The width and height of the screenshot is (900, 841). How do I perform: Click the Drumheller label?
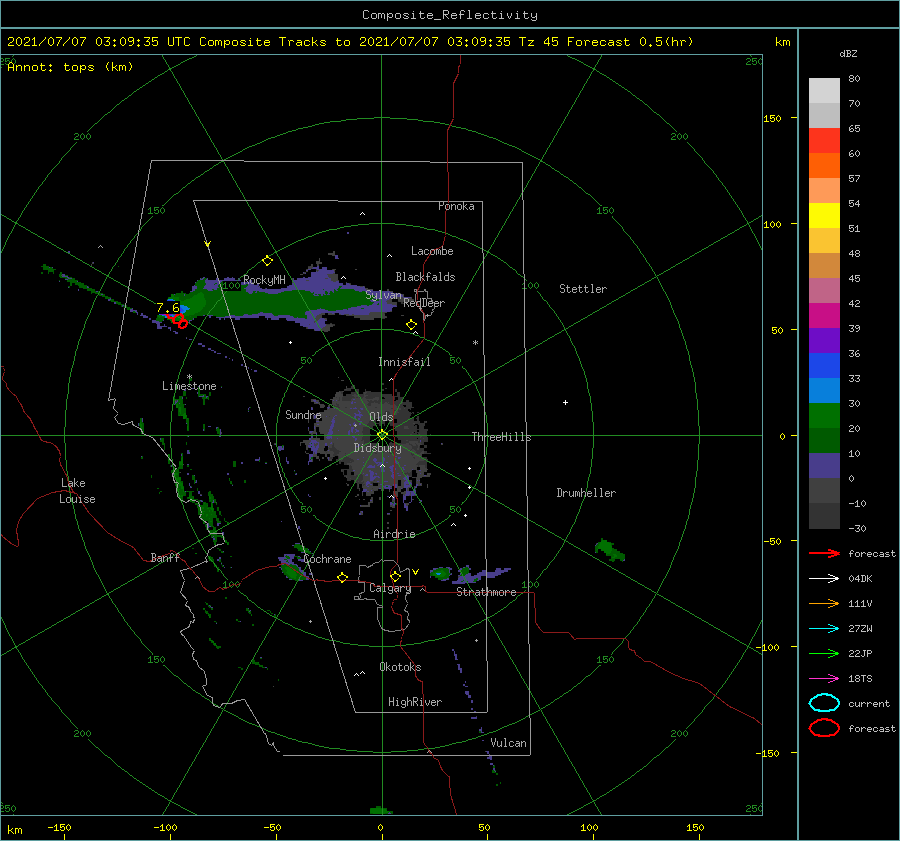point(586,493)
